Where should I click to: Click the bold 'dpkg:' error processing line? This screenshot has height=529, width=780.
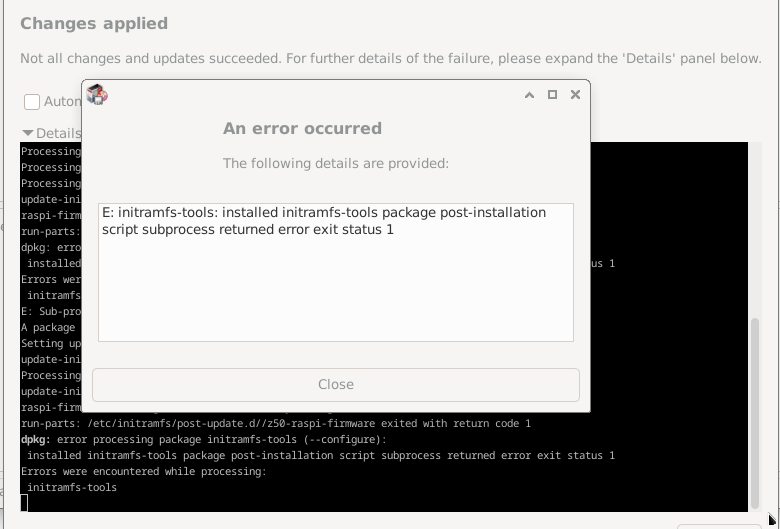click(203, 439)
